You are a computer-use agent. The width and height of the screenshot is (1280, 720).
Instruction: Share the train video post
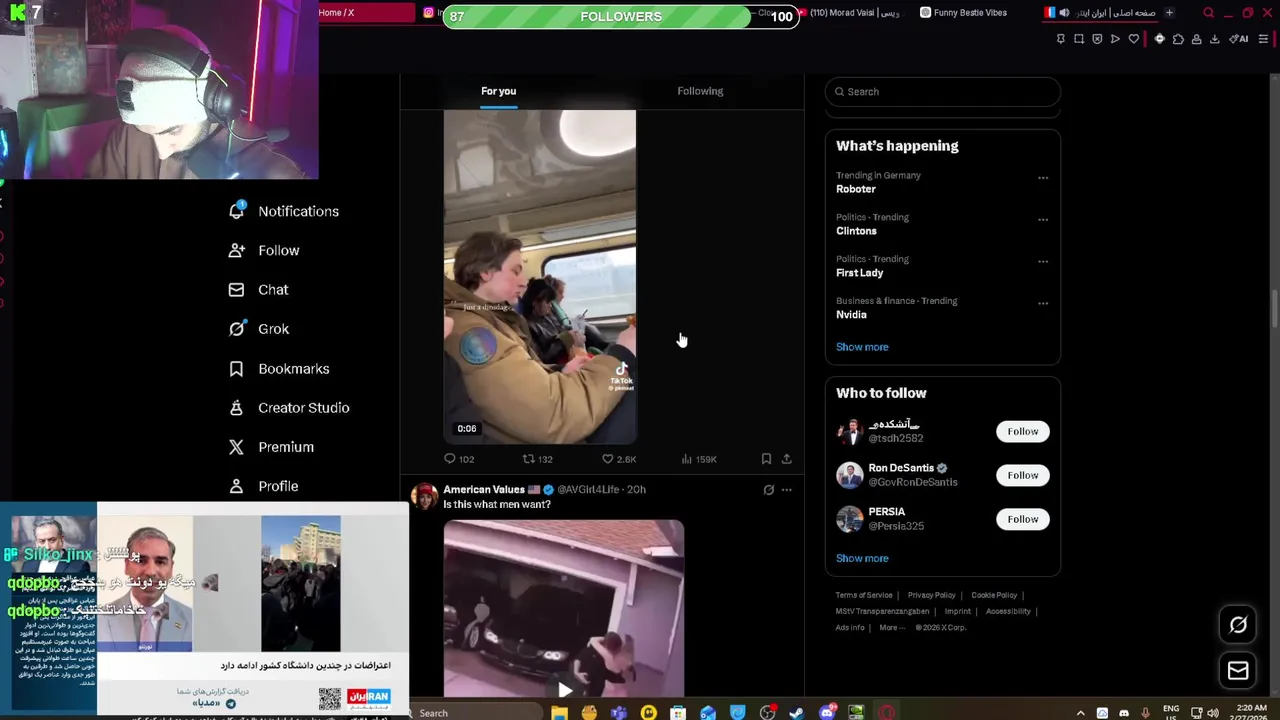coord(787,459)
